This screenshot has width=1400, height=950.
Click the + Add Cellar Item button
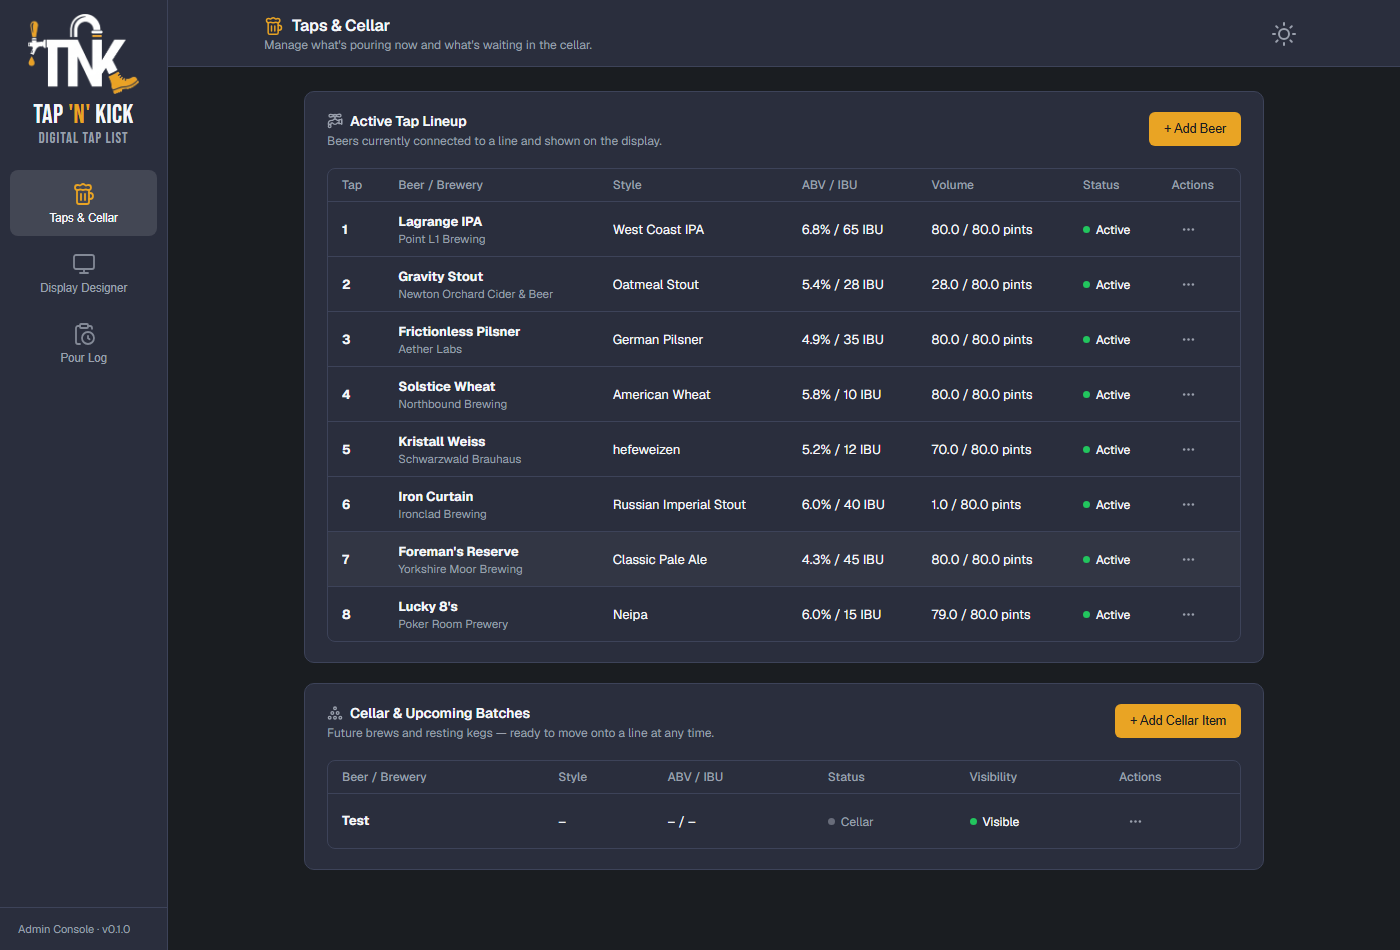pos(1178,721)
